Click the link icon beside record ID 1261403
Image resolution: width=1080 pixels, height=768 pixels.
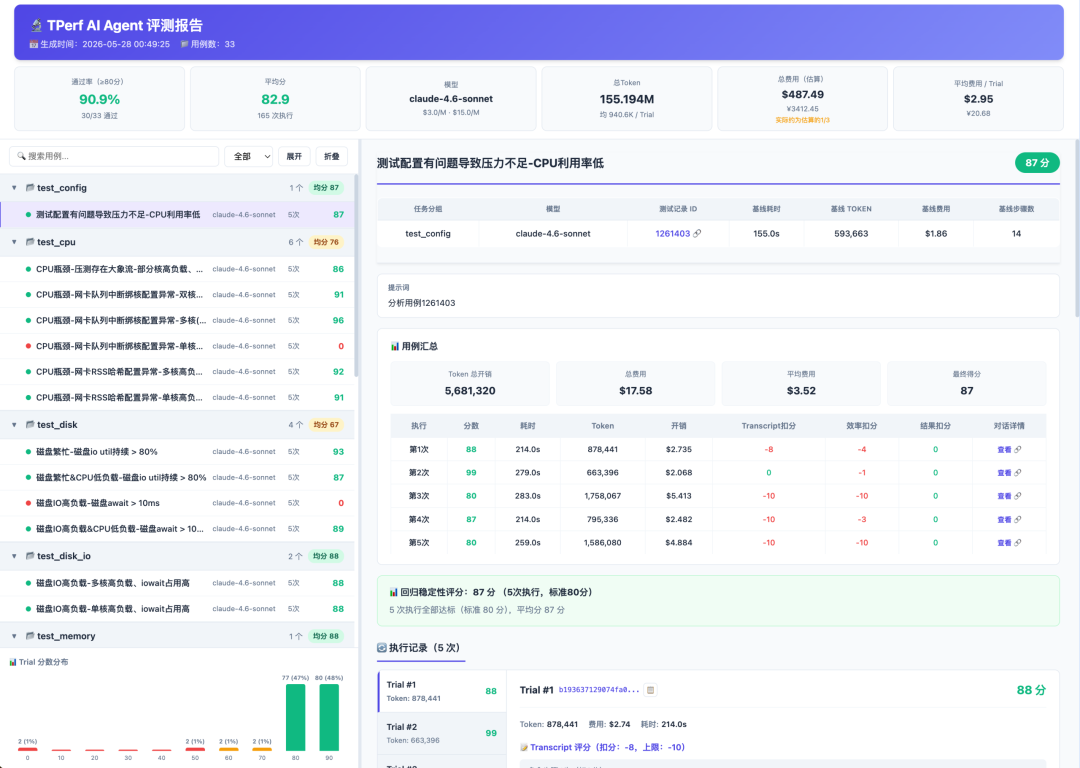(697, 233)
